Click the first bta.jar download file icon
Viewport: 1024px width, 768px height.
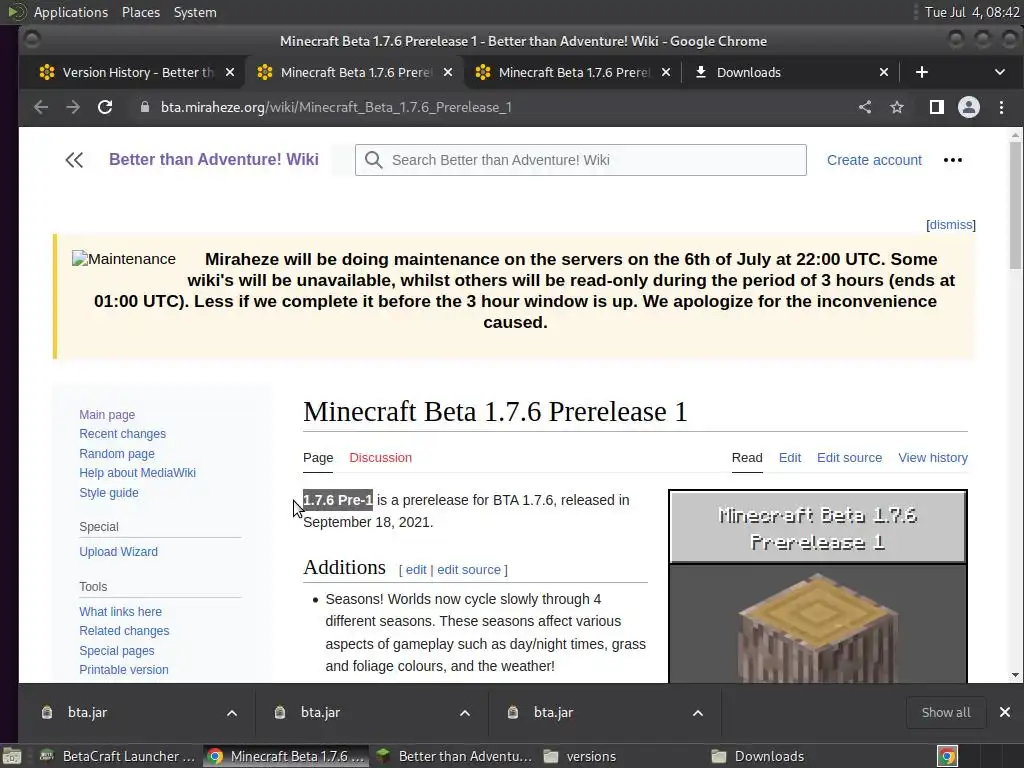[x=47, y=712]
